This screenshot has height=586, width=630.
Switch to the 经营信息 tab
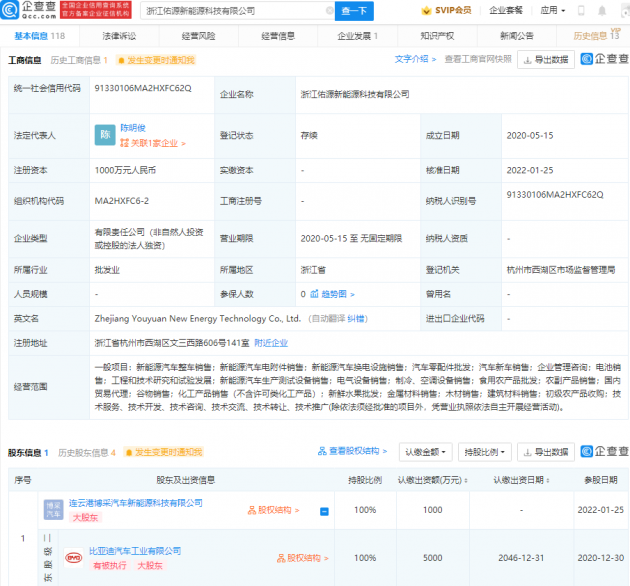pyautogui.click(x=278, y=36)
